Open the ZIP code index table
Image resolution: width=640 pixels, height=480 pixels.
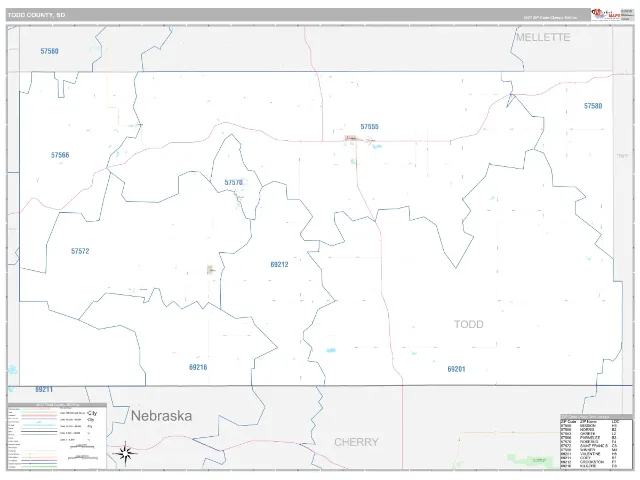(596, 443)
